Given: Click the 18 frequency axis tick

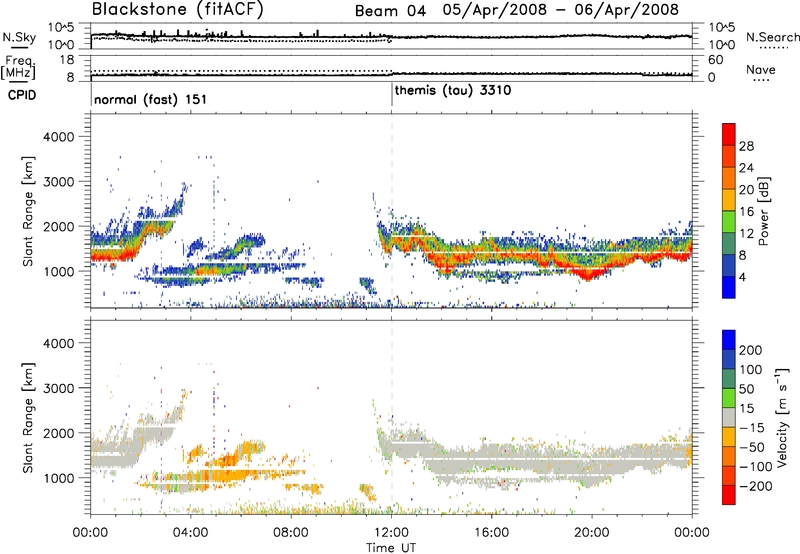Looking at the screenshot, I should (x=68, y=60).
